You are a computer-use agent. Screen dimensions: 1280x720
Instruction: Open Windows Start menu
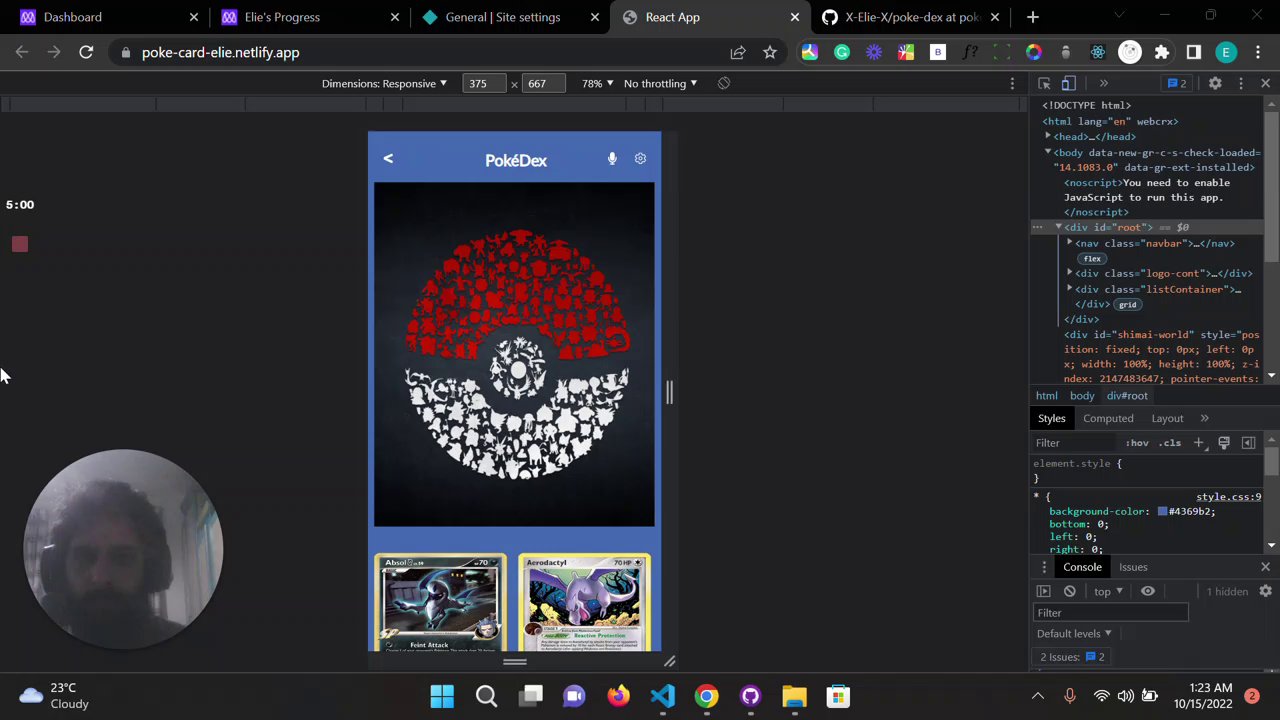442,696
